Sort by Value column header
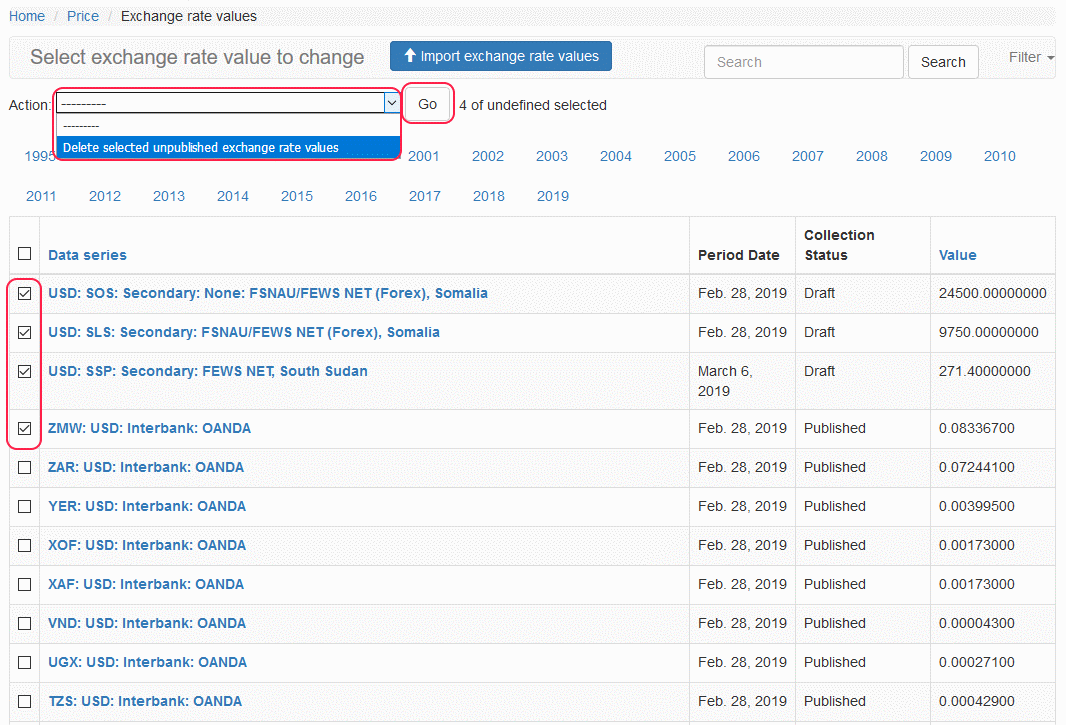 click(x=957, y=255)
